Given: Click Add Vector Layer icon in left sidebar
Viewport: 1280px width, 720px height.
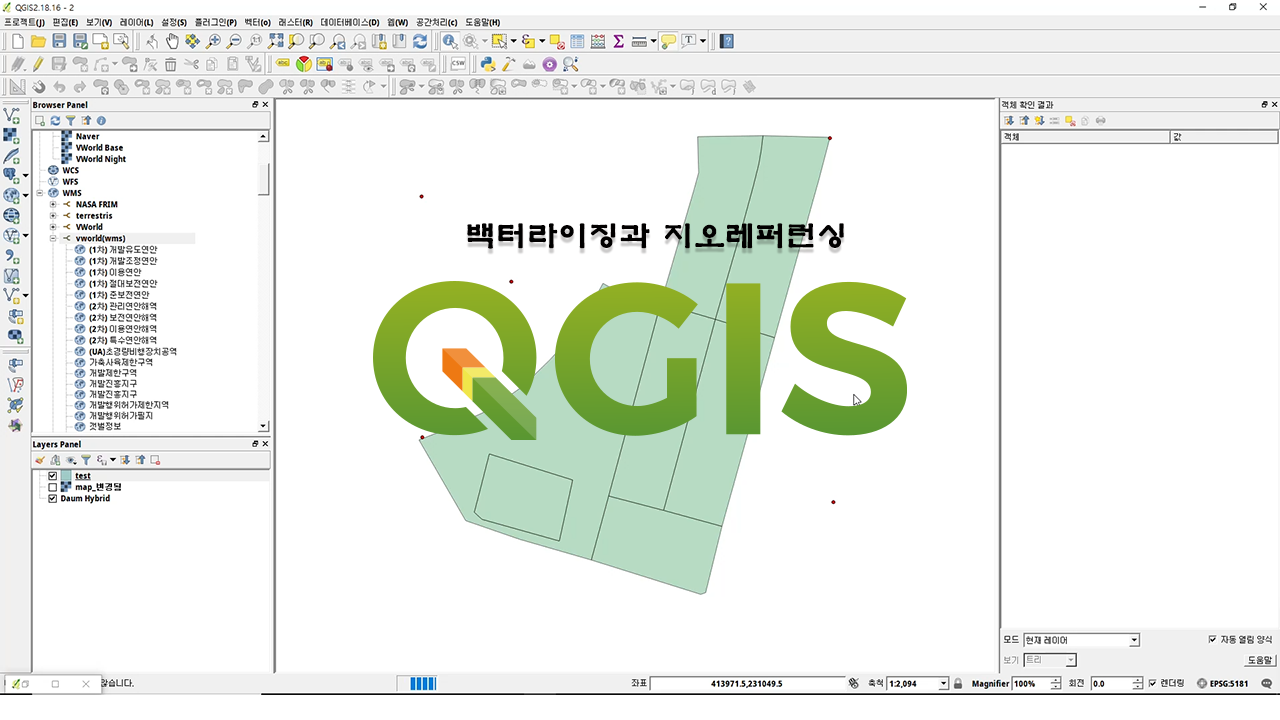Looking at the screenshot, I should 12,116.
